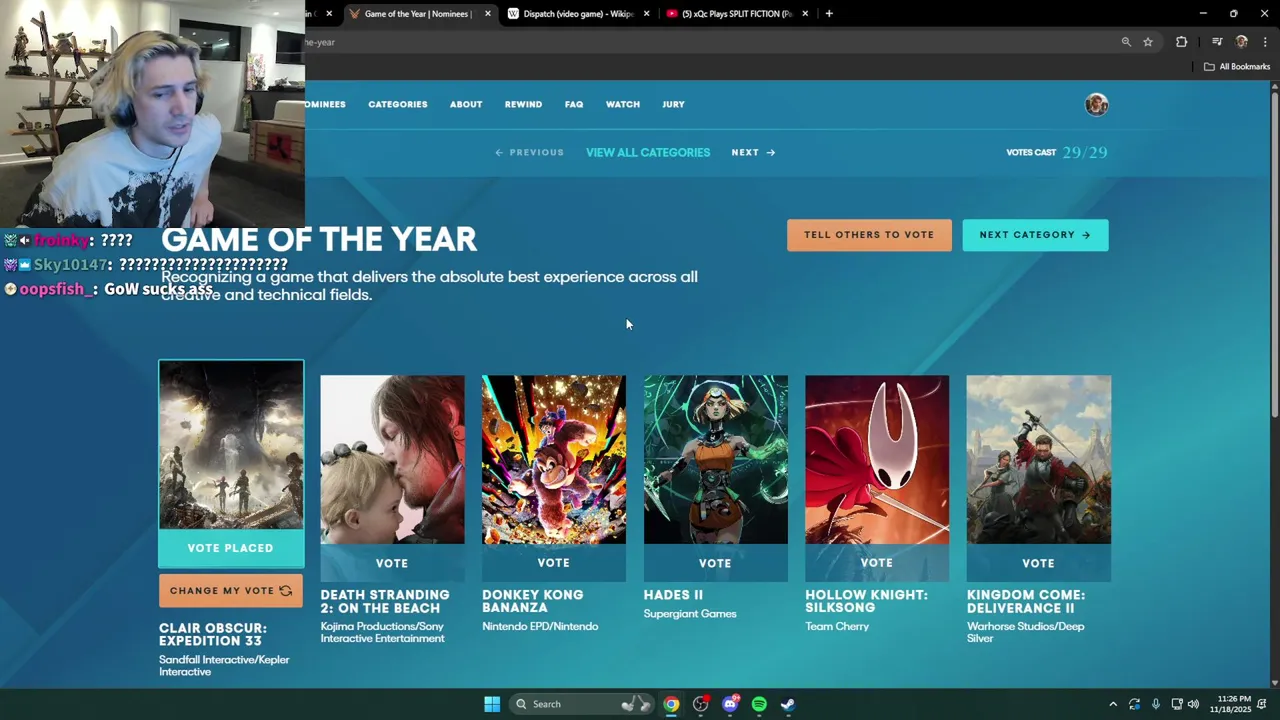The width and height of the screenshot is (1280, 720).
Task: Open the volume speaker tray icon
Action: (1193, 704)
